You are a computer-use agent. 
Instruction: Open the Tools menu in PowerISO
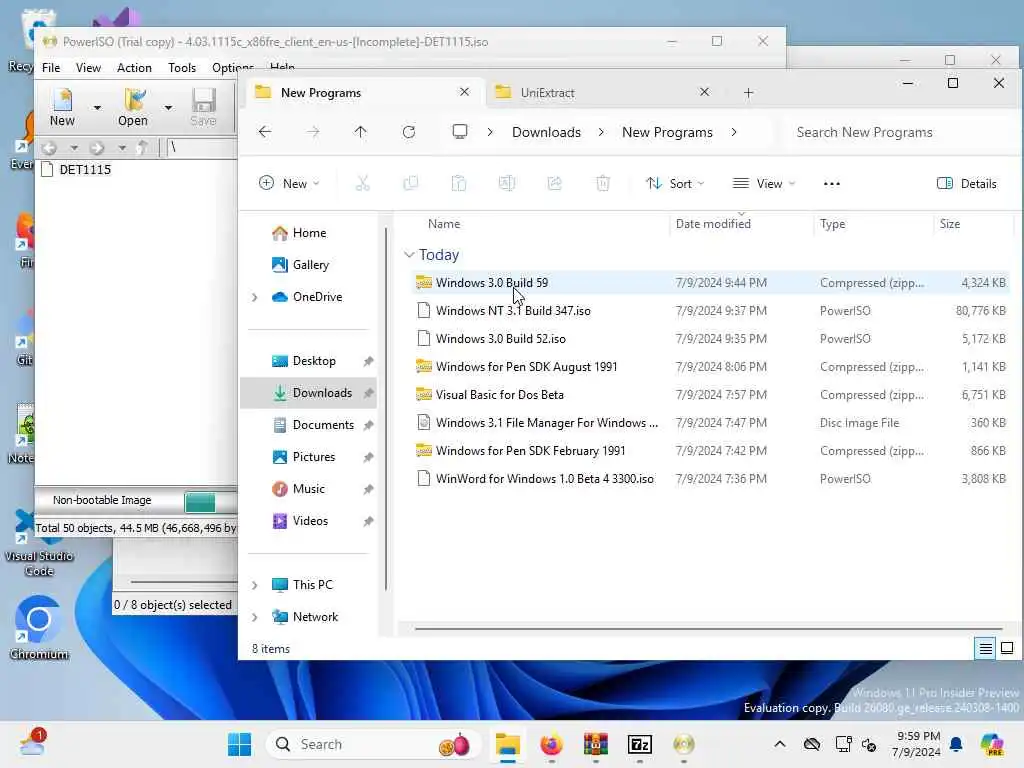182,67
